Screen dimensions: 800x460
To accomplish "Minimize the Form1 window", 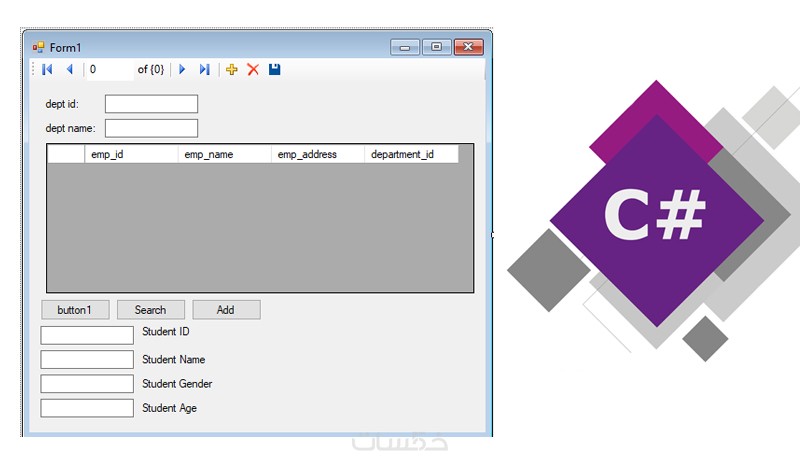I will tap(405, 47).
